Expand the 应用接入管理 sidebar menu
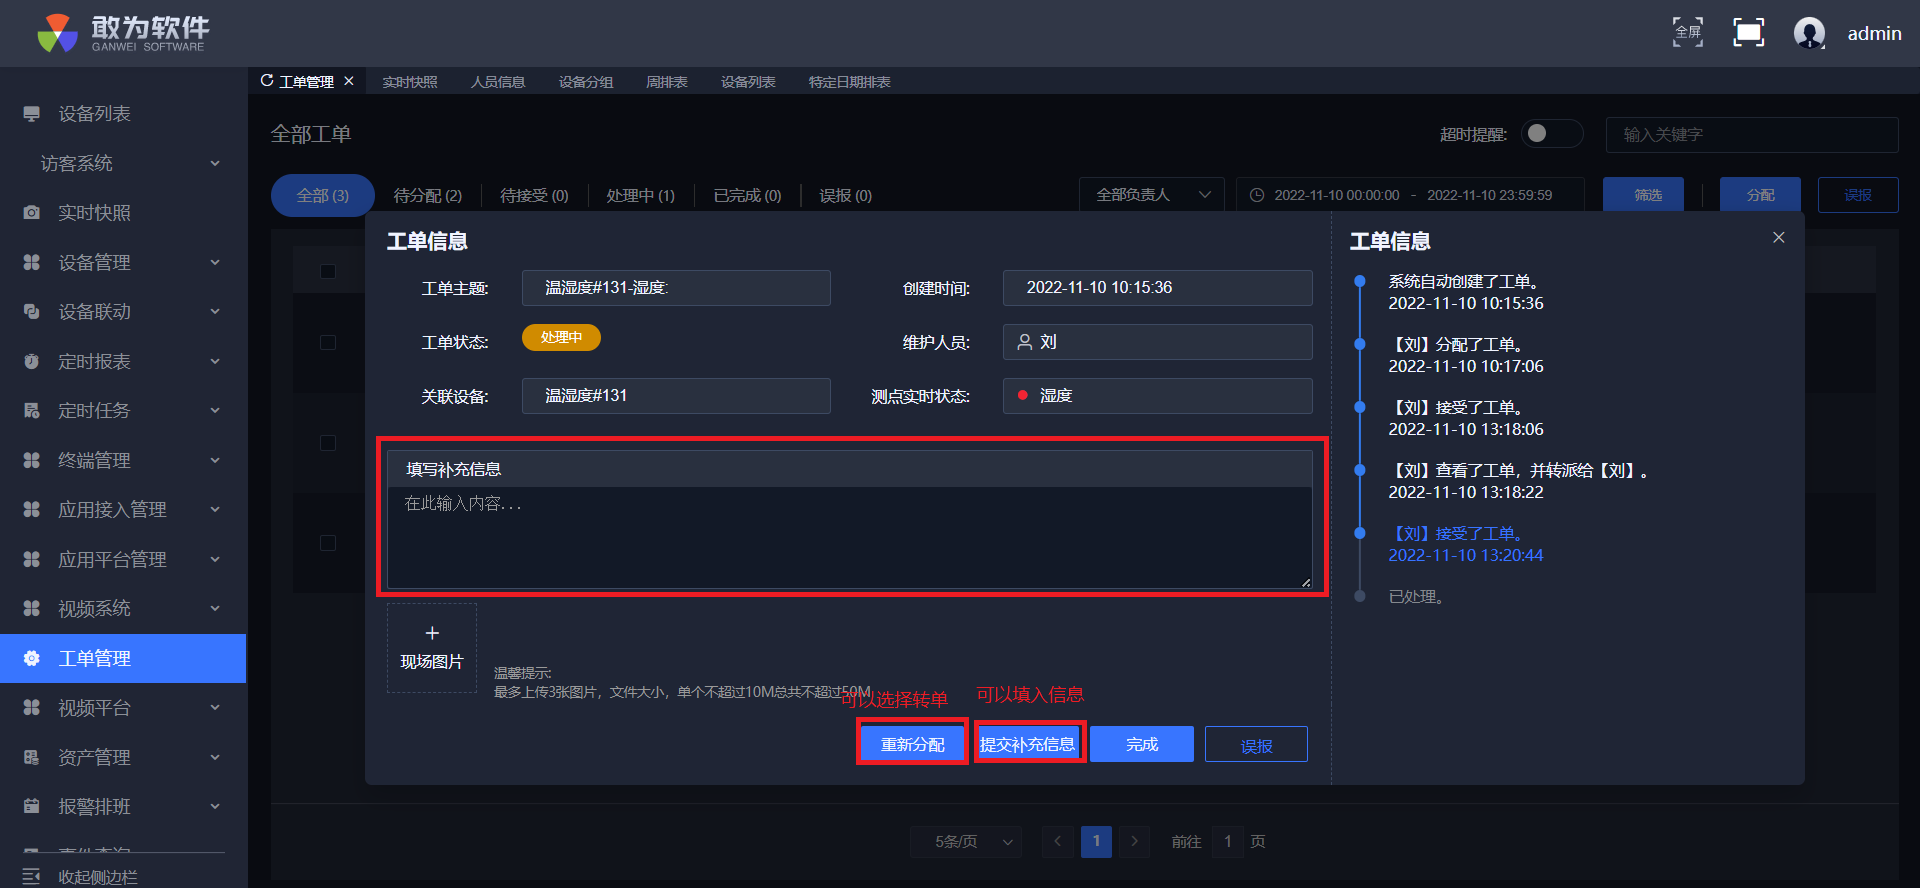1920x888 pixels. pos(123,510)
